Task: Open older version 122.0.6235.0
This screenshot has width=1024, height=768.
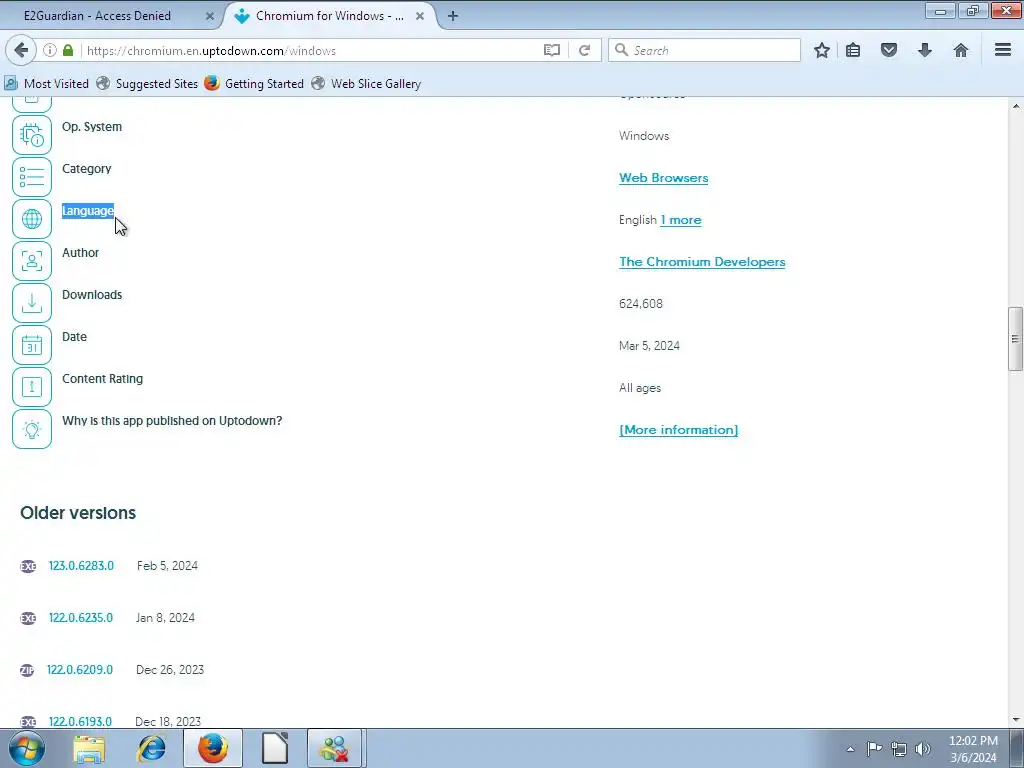Action: tap(81, 618)
